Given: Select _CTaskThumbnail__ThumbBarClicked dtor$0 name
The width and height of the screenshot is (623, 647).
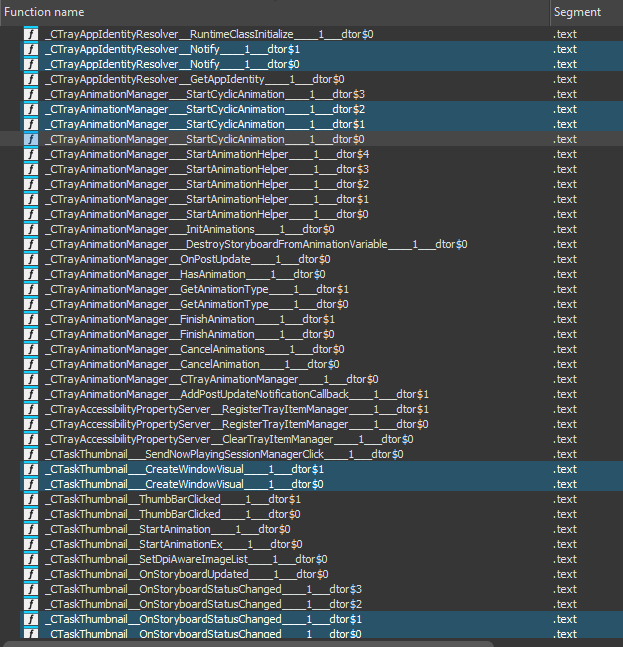Looking at the screenshot, I should 173,514.
